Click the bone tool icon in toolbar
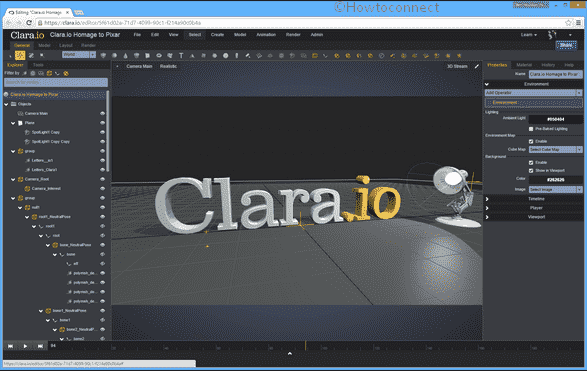 [325, 55]
